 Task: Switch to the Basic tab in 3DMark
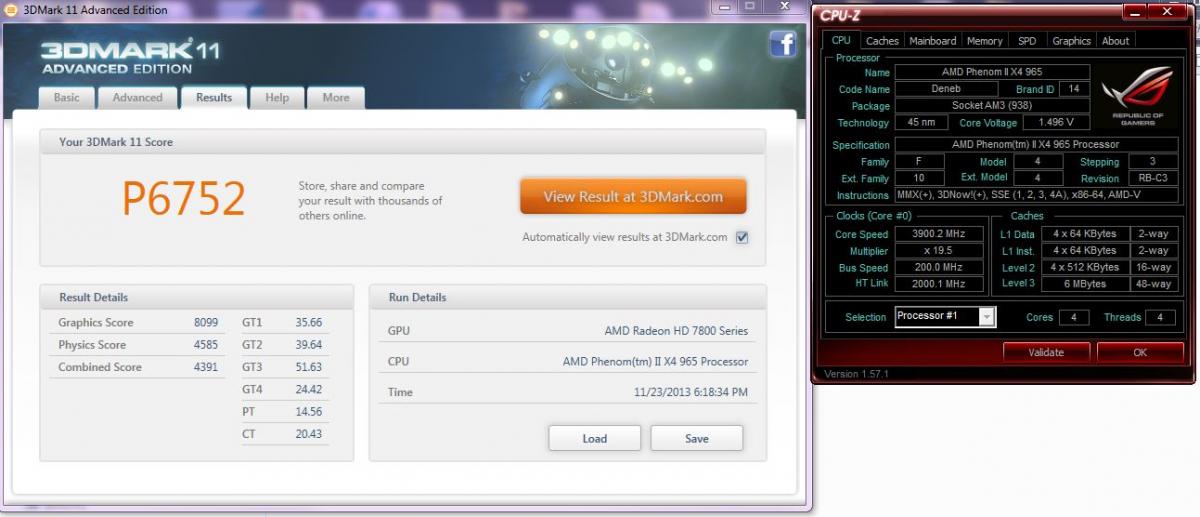click(67, 97)
